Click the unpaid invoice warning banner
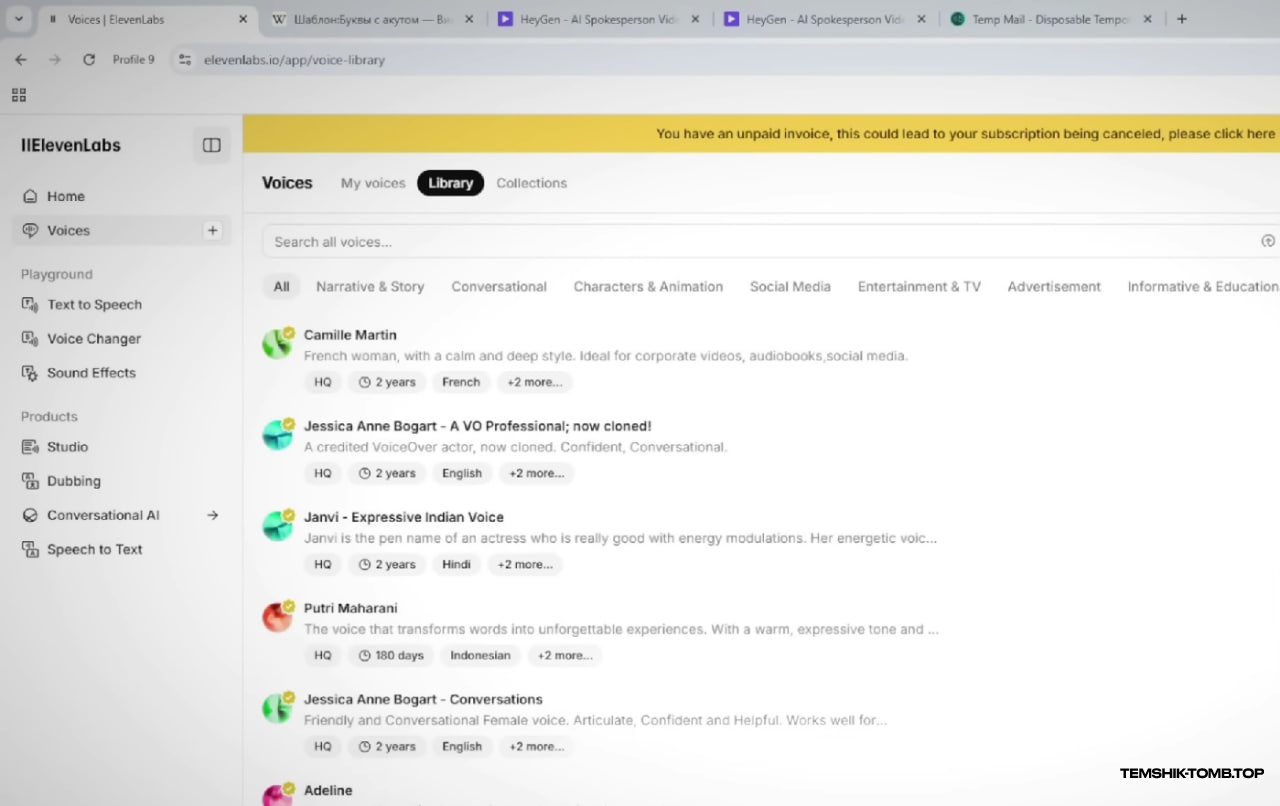This screenshot has width=1280, height=806. point(761,133)
